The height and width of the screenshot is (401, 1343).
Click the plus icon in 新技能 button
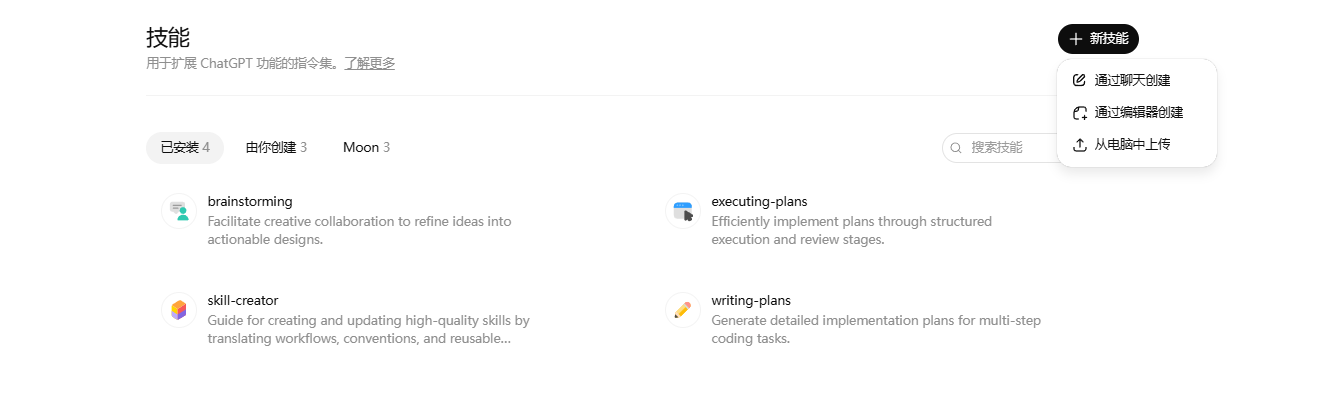coord(1076,39)
